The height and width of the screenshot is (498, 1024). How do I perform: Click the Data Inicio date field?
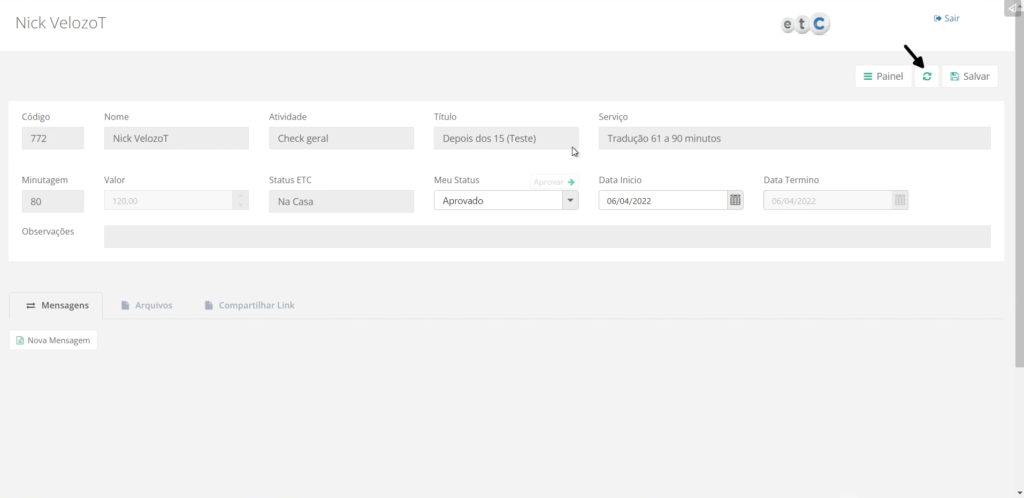click(x=661, y=200)
